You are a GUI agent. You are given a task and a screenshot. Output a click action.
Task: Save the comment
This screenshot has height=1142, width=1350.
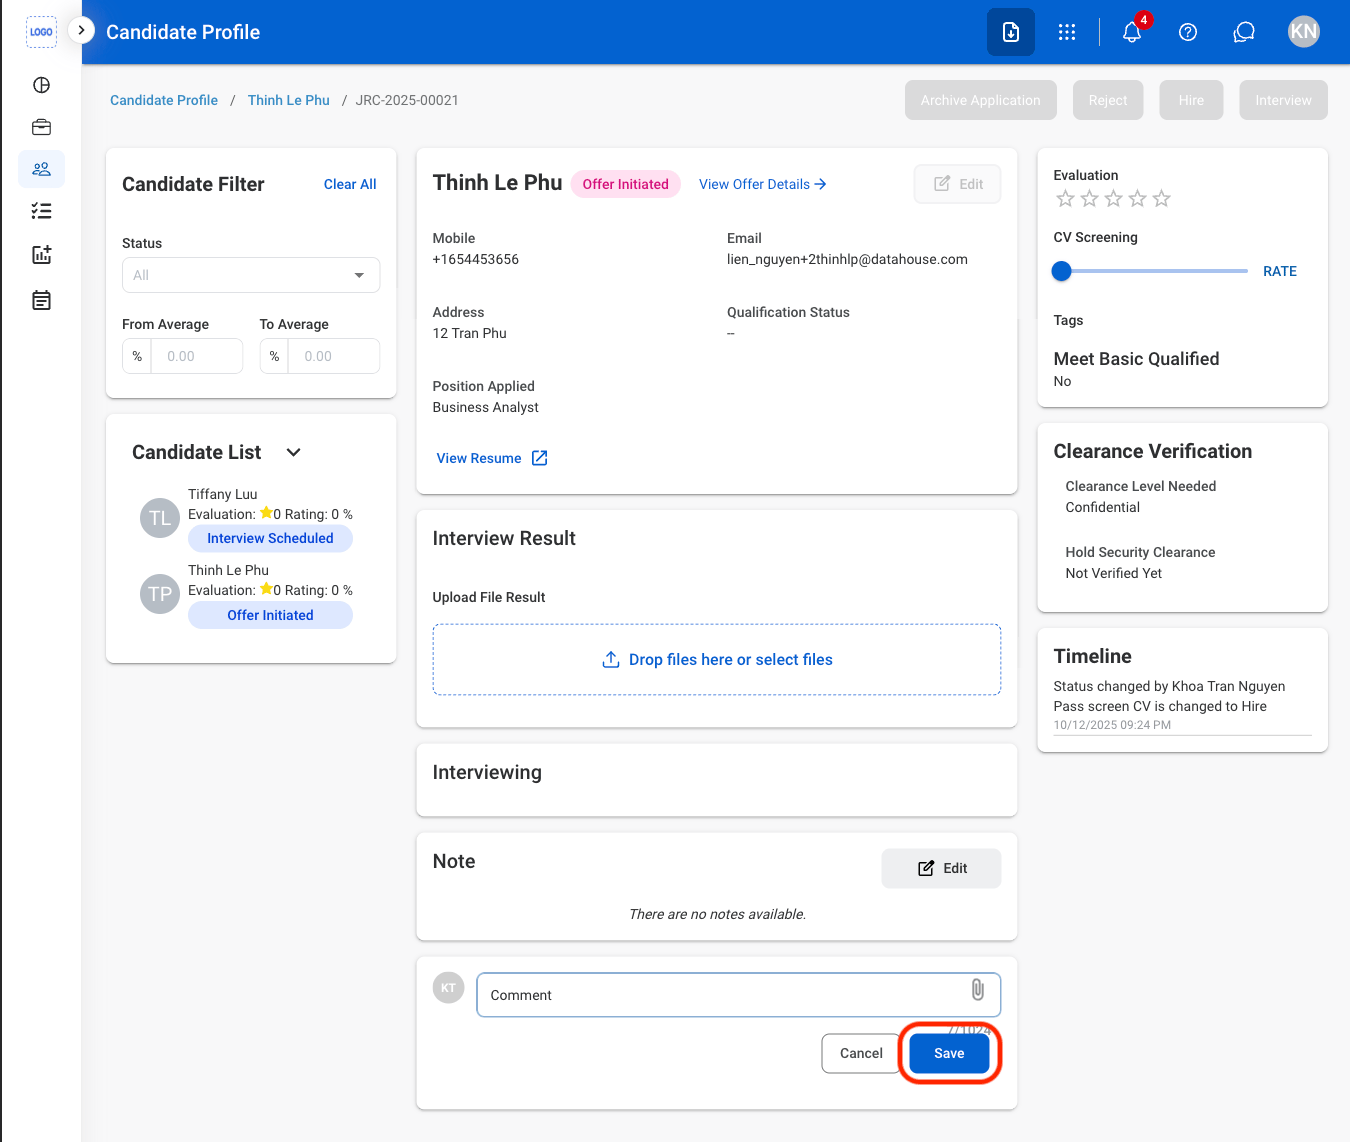tap(949, 1053)
